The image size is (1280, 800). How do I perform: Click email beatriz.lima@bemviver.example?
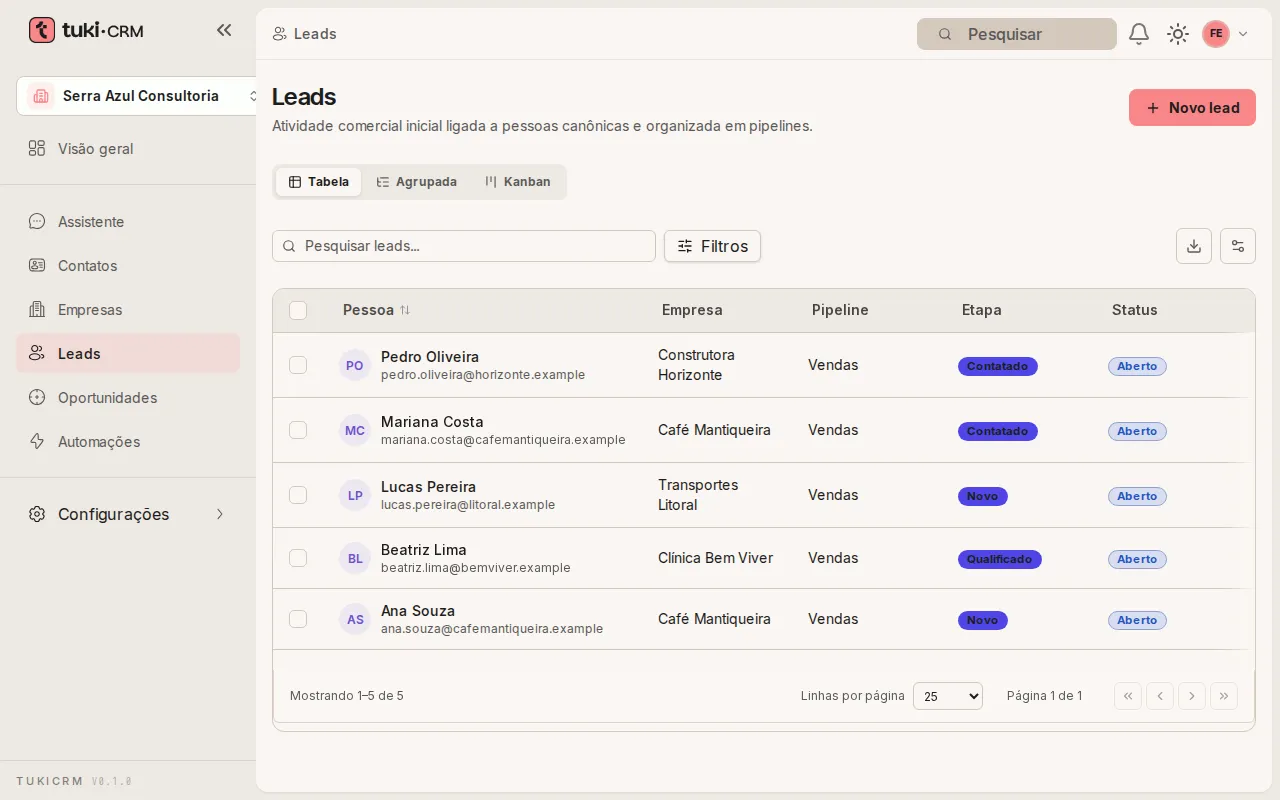tap(476, 568)
